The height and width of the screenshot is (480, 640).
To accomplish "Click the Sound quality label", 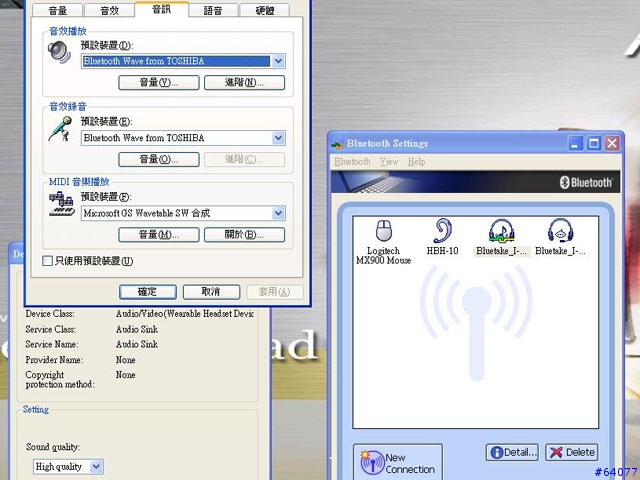I will click(x=53, y=447).
